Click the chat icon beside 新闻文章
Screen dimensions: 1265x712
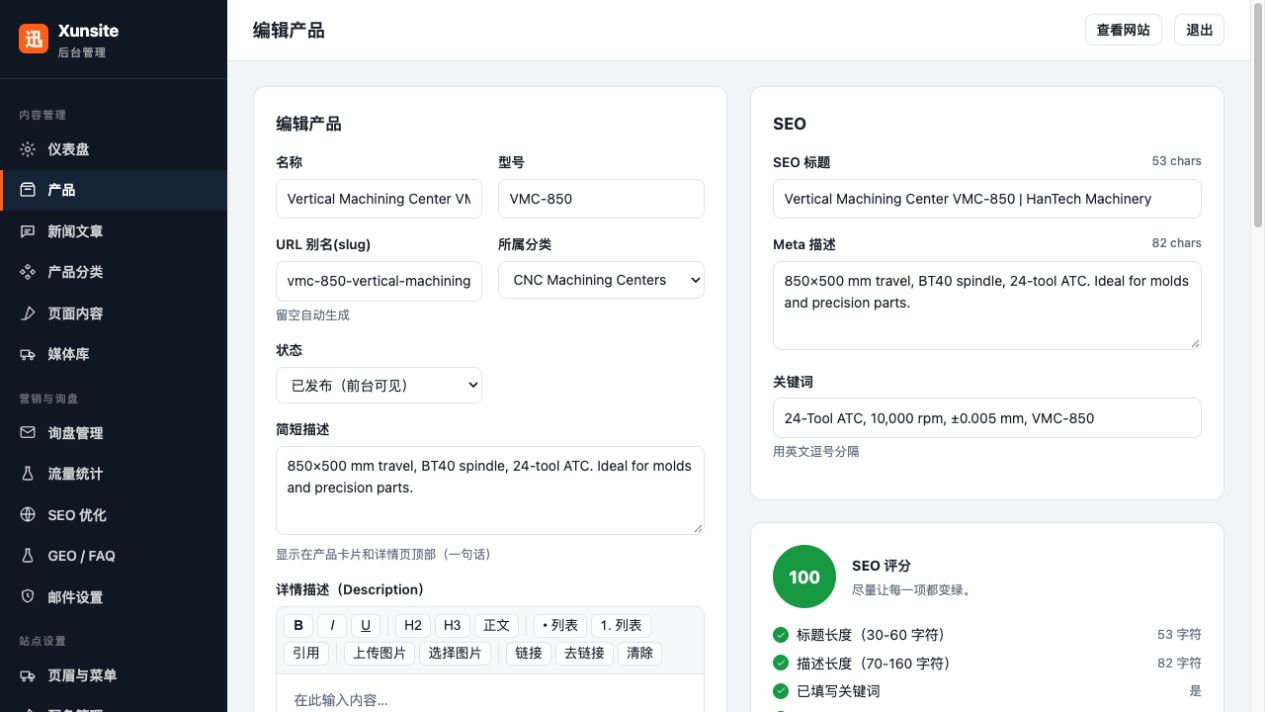pyautogui.click(x=28, y=231)
